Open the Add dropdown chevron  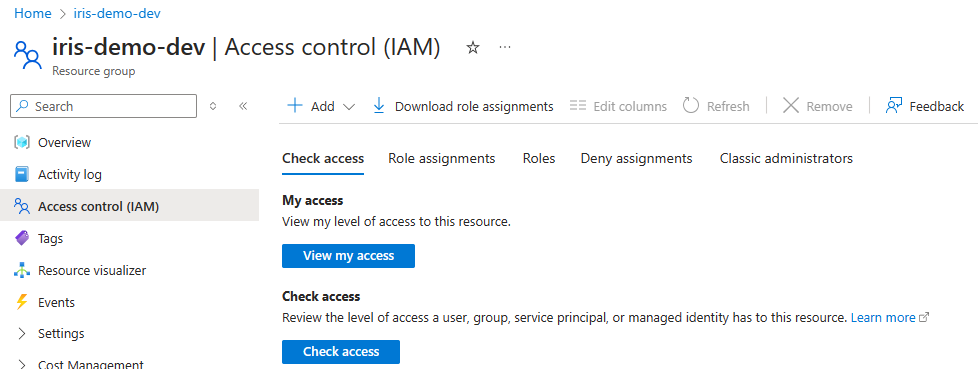[x=349, y=107]
